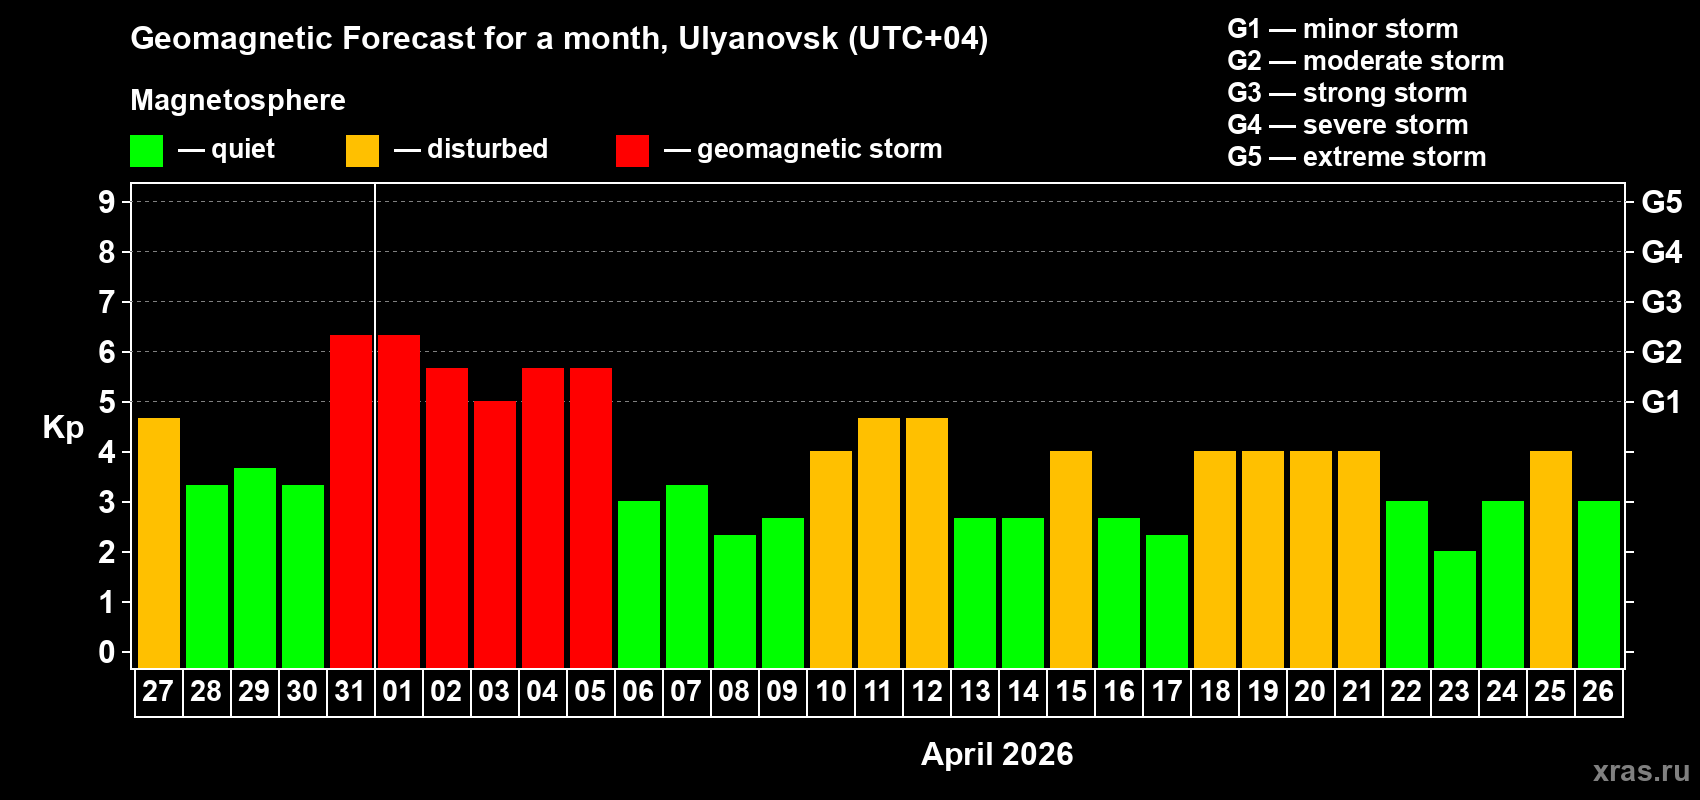Click the red bar above date 03
Image resolution: width=1700 pixels, height=800 pixels.
(495, 535)
